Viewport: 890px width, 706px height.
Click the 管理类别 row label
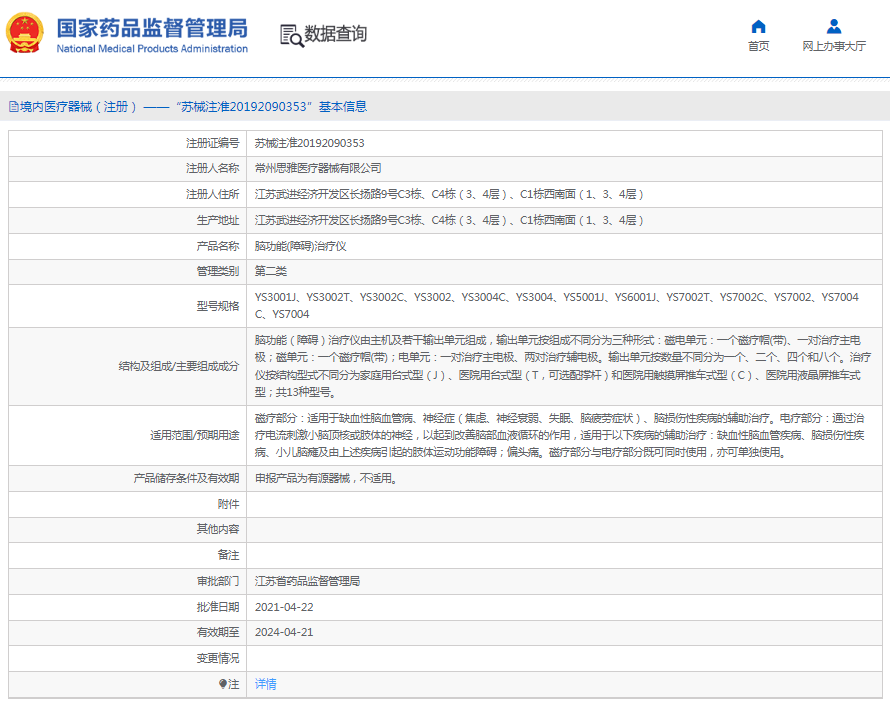coord(218,271)
